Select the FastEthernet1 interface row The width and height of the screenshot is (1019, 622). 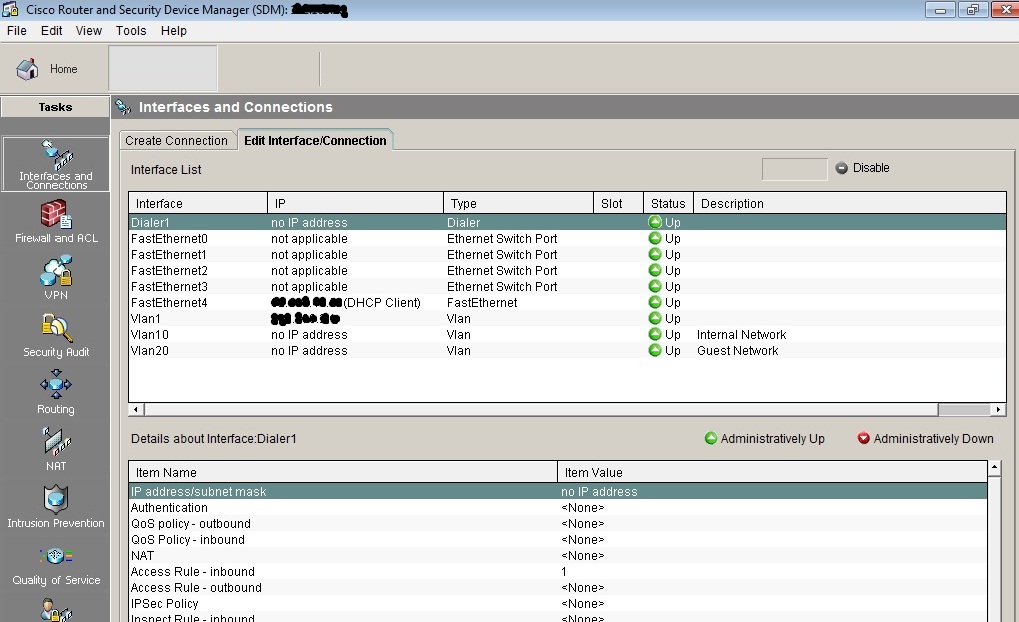point(567,255)
